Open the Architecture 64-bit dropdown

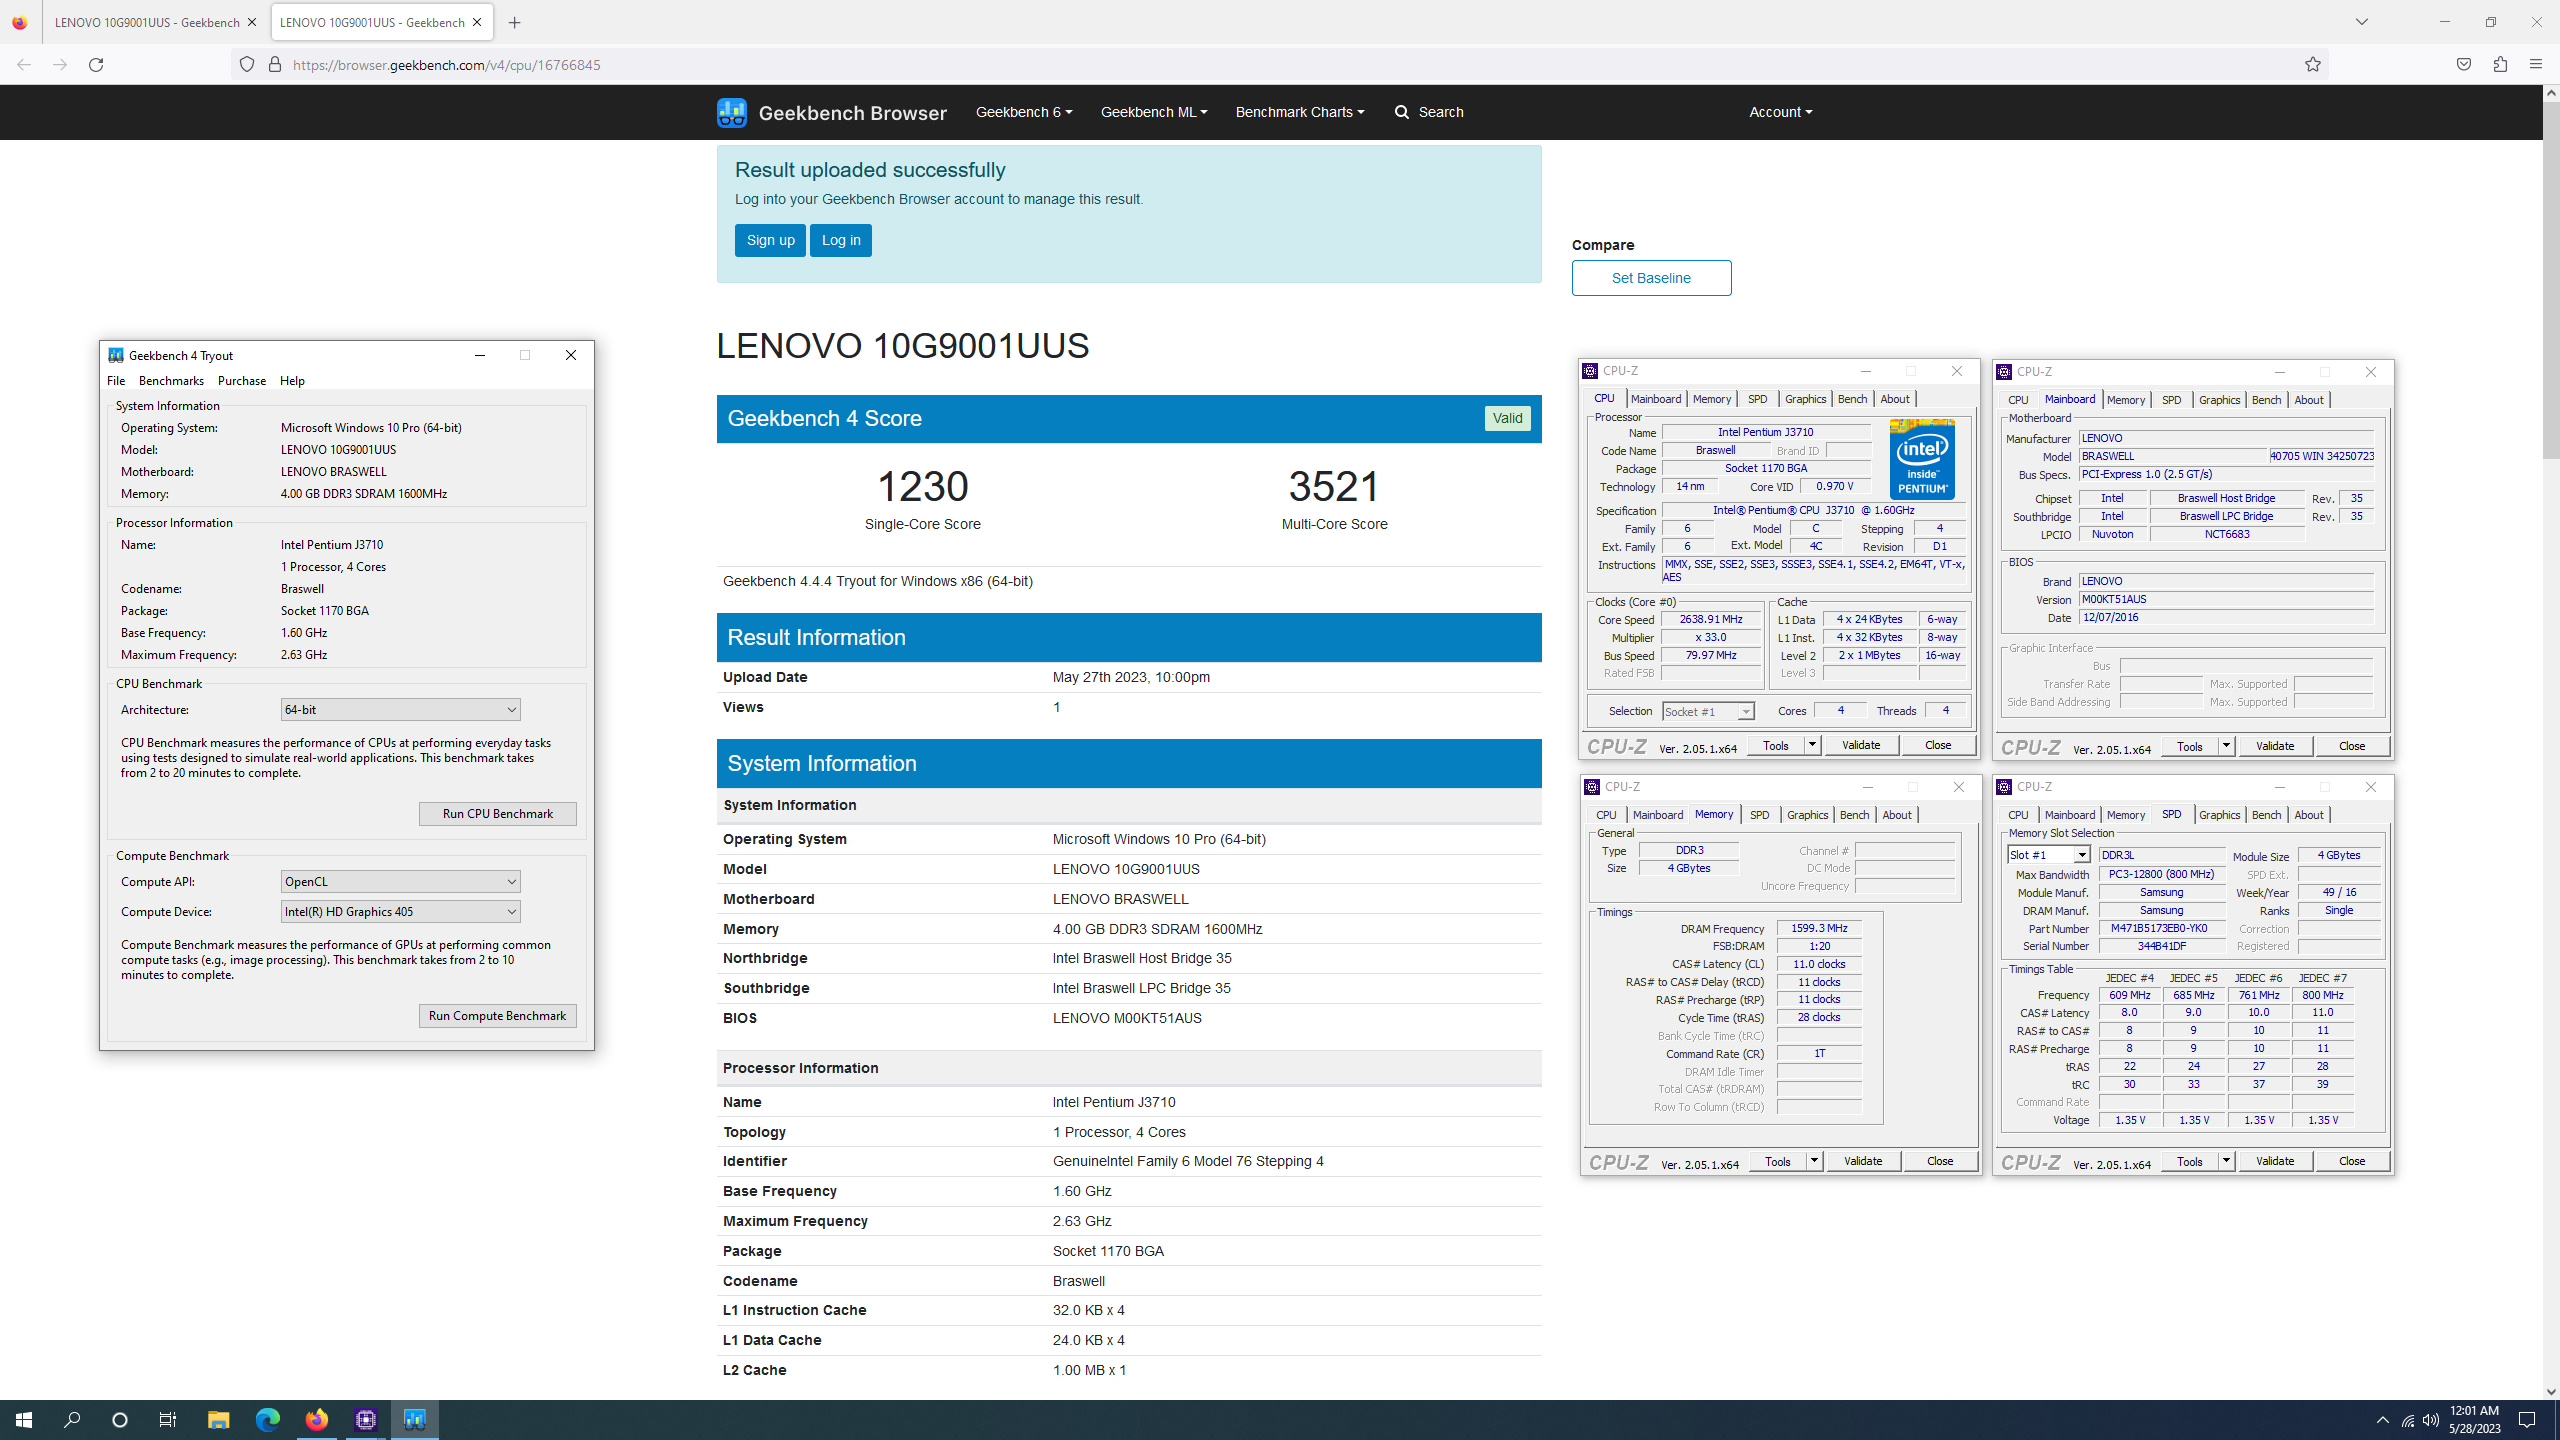coord(400,710)
